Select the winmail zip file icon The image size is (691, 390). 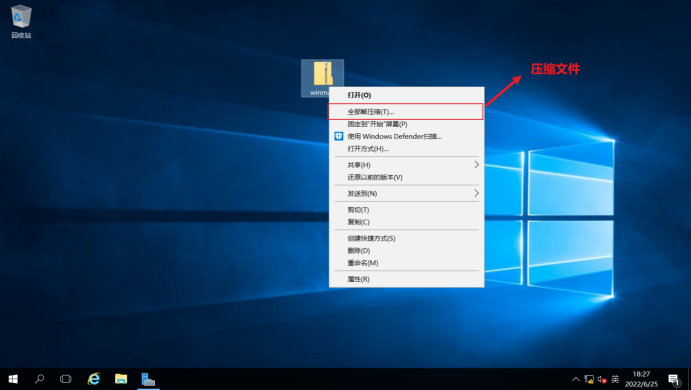click(323, 78)
